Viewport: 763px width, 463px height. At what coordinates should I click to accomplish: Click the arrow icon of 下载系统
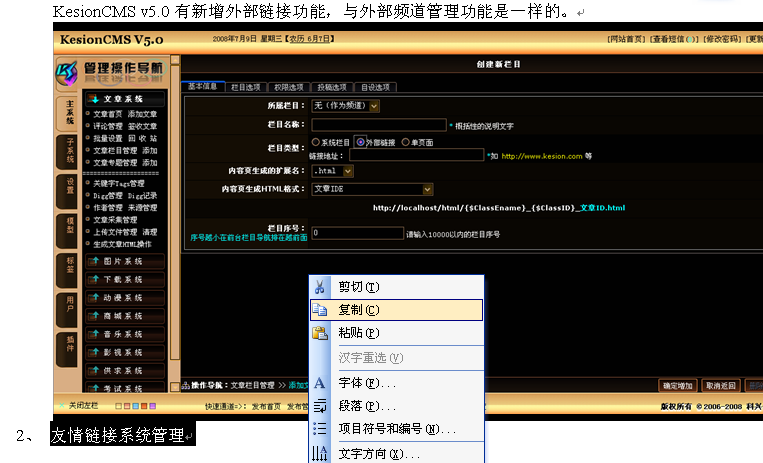coord(94,279)
